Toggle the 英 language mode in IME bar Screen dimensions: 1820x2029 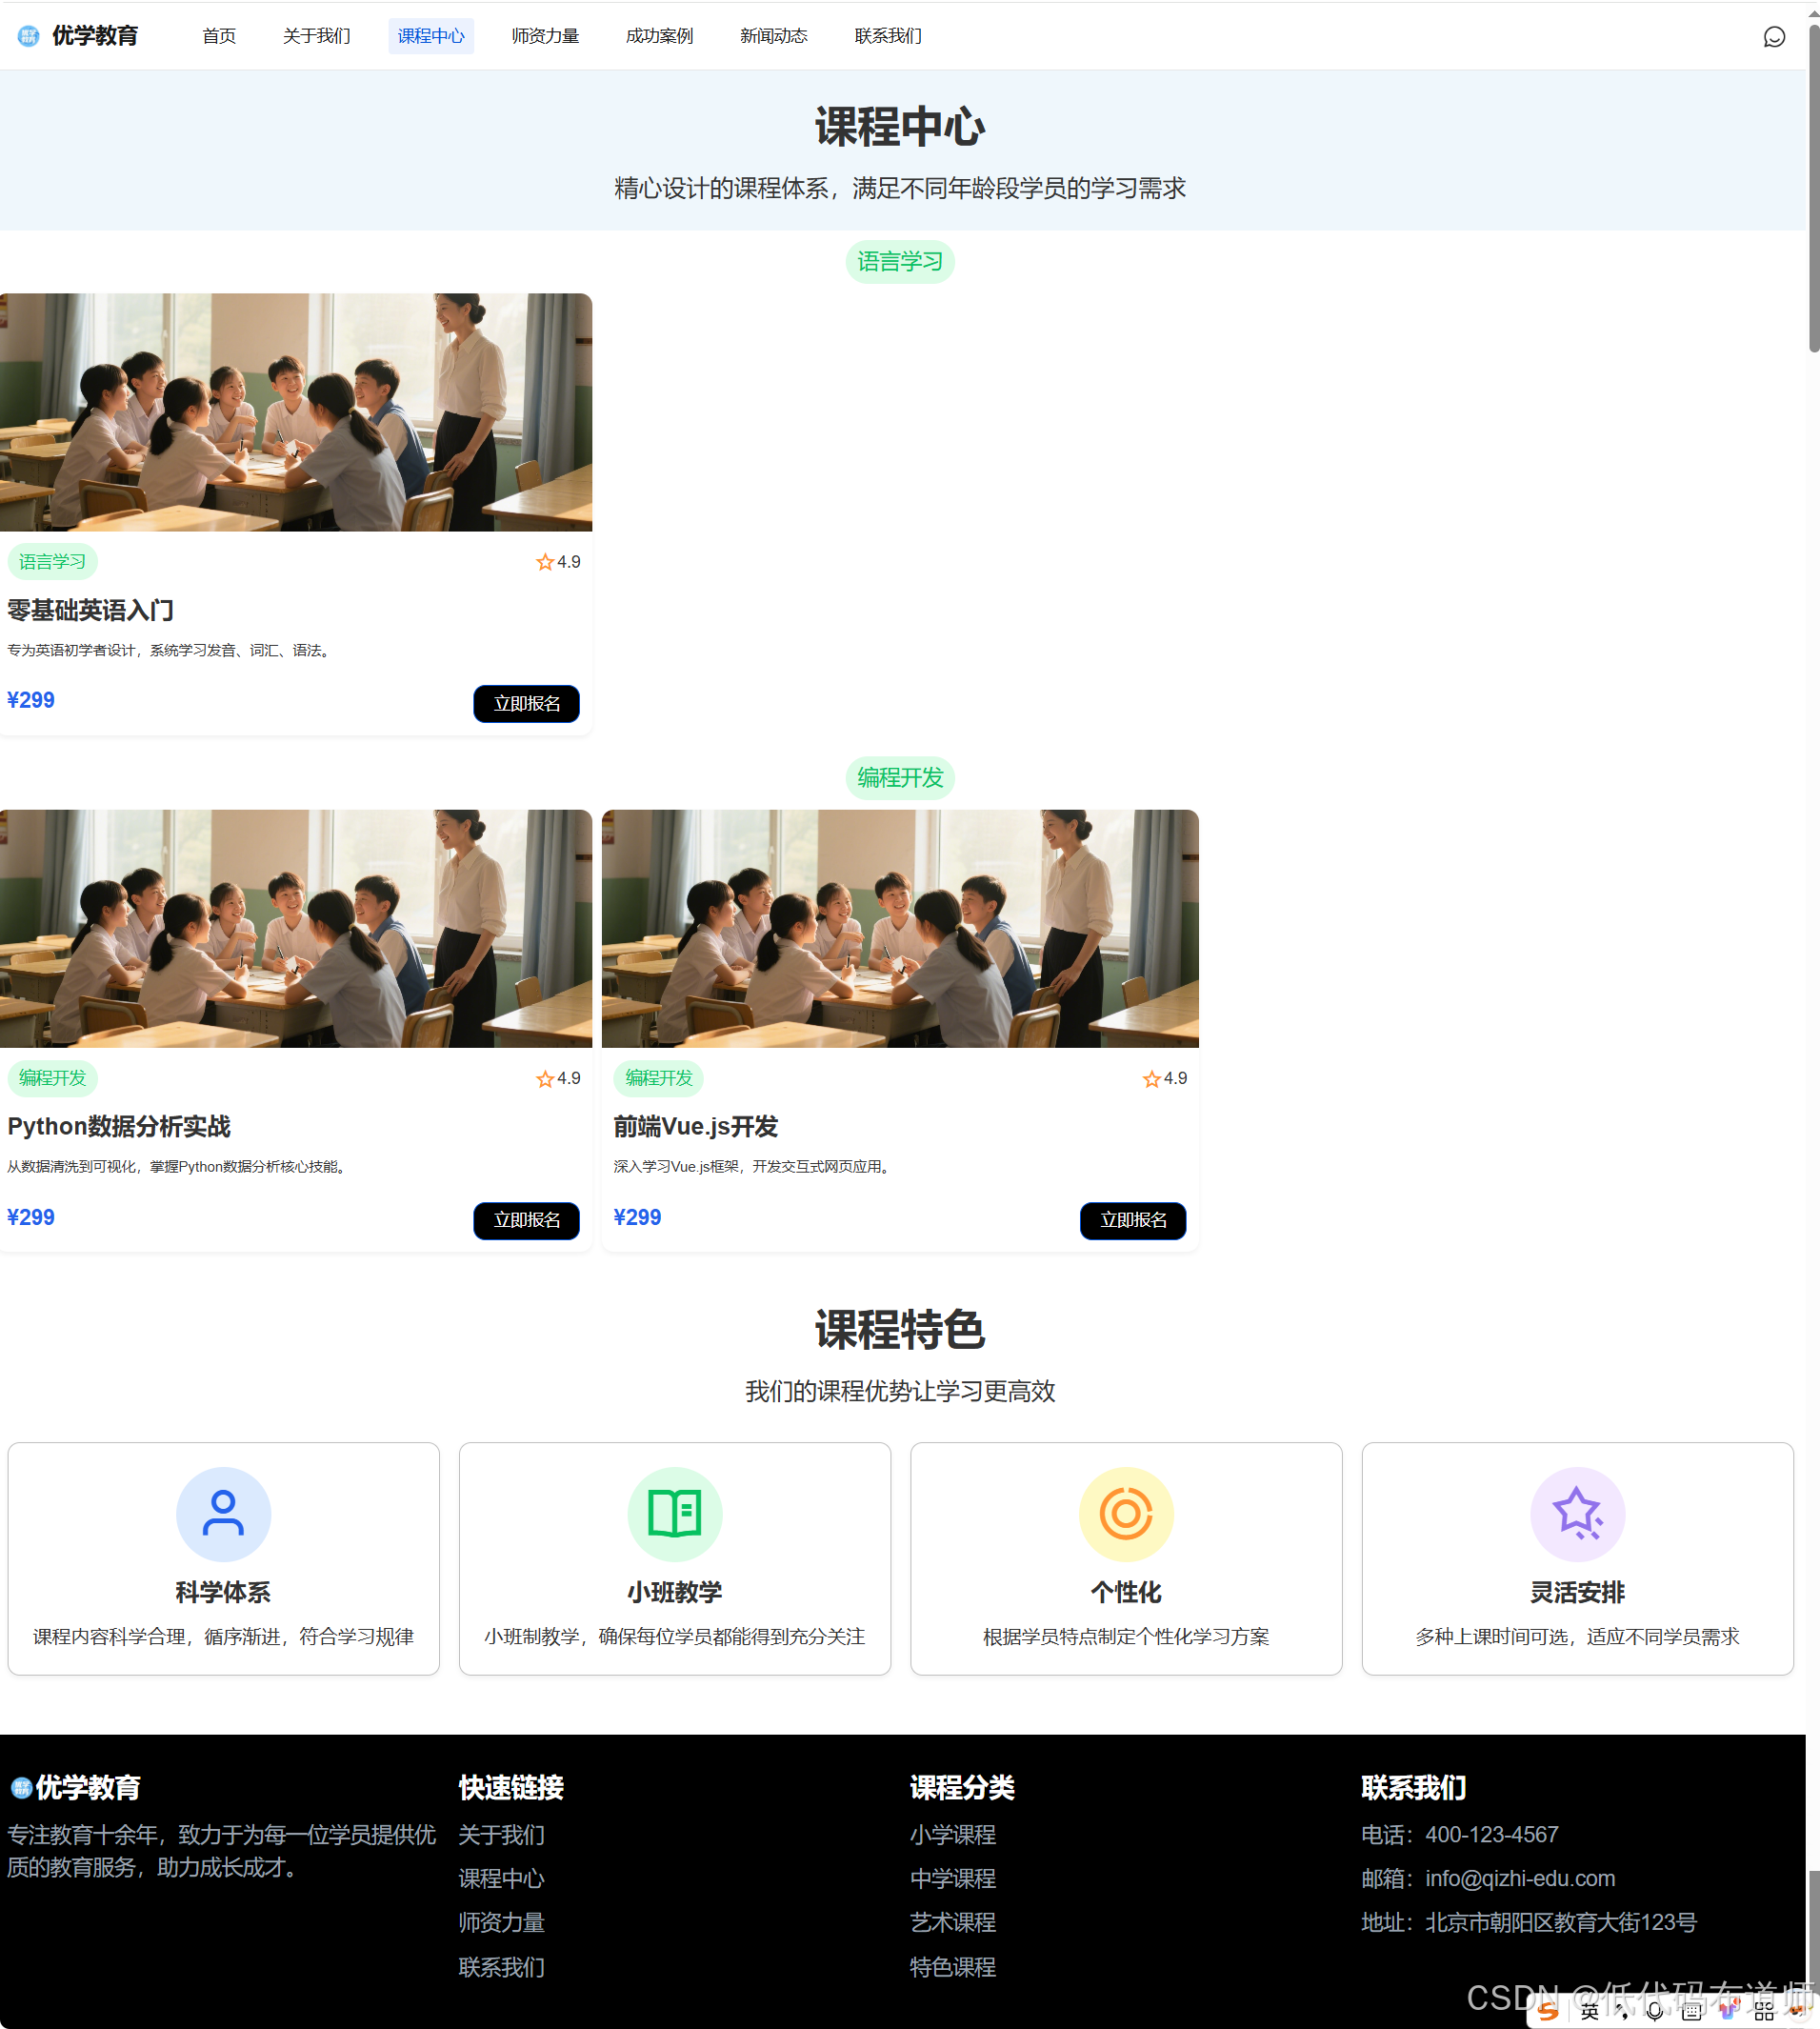point(1589,2012)
